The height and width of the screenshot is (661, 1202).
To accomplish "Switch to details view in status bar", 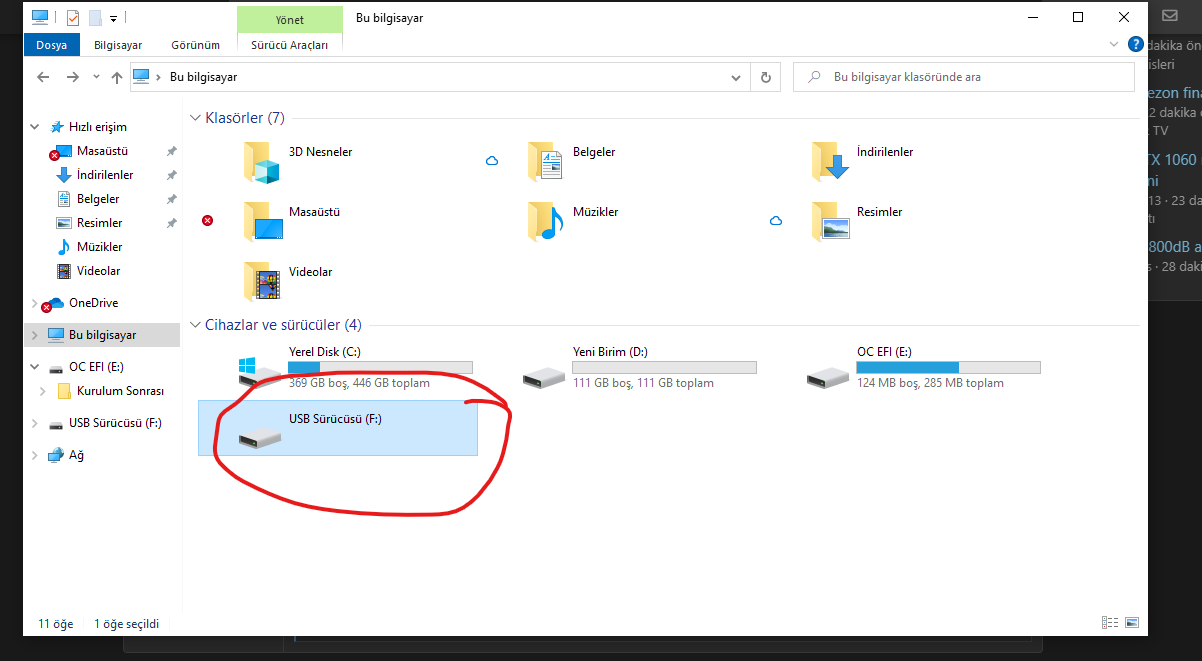I will [x=1109, y=622].
